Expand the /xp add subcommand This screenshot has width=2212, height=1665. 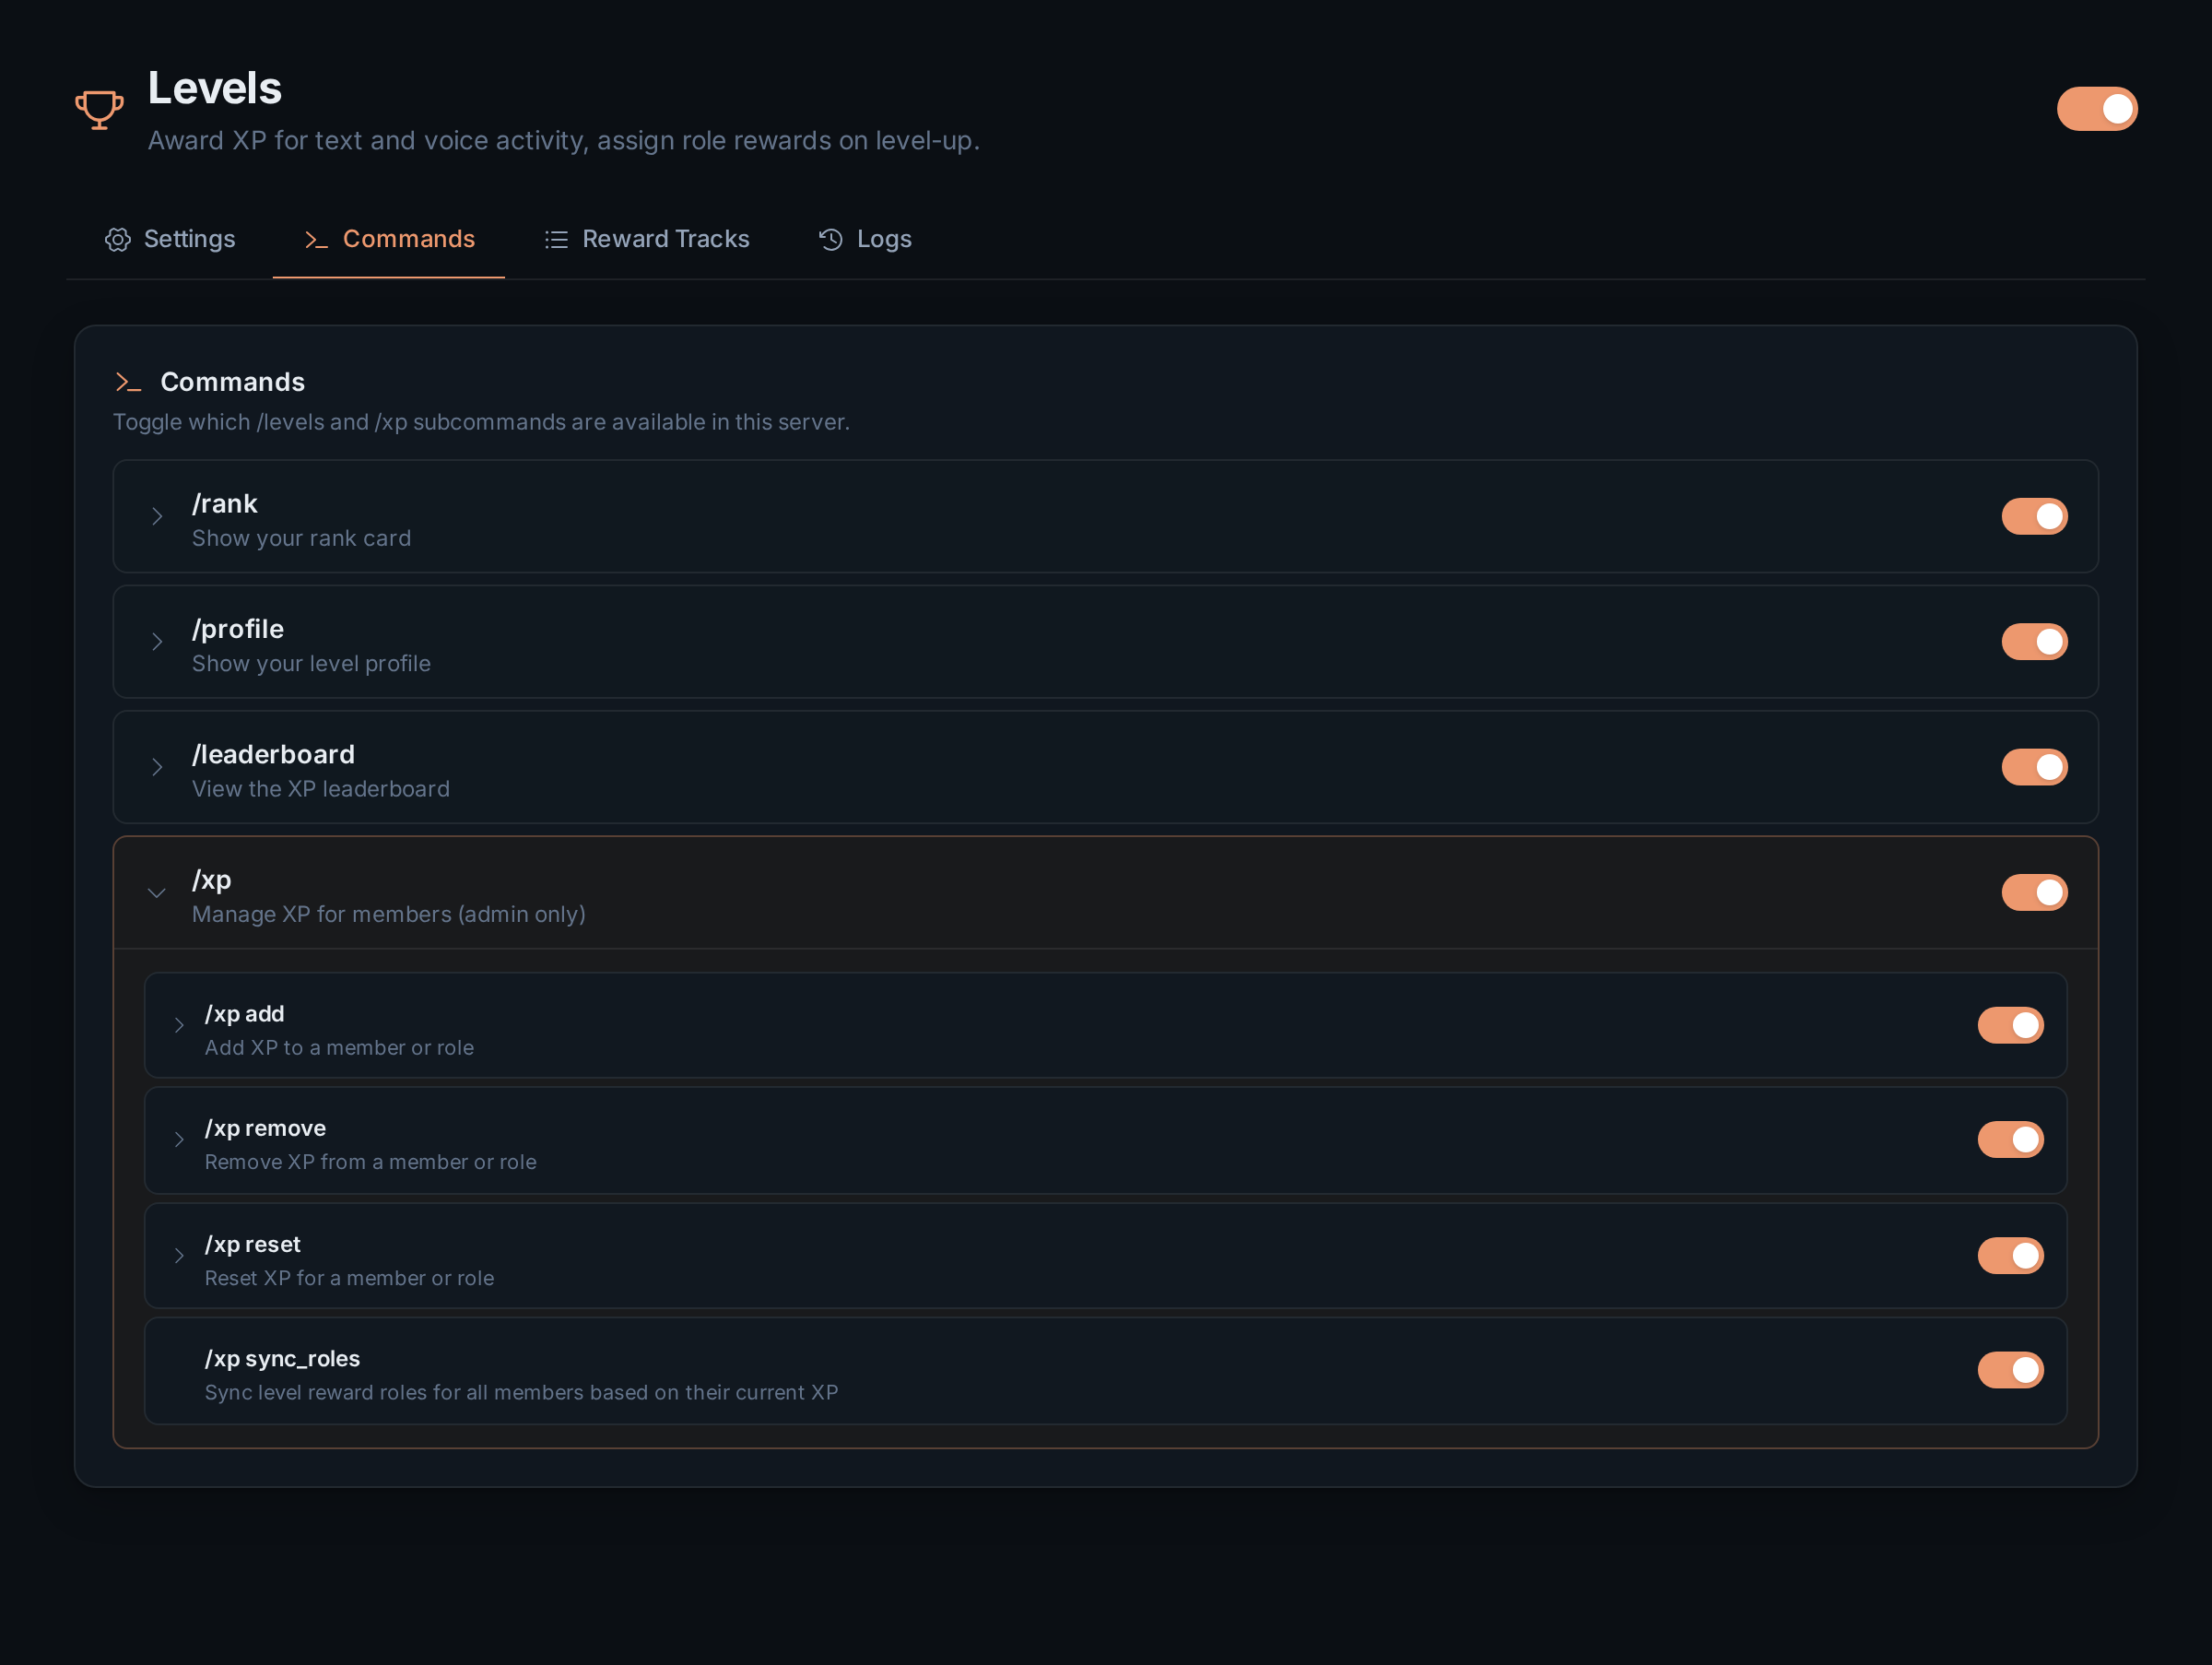(x=179, y=1025)
